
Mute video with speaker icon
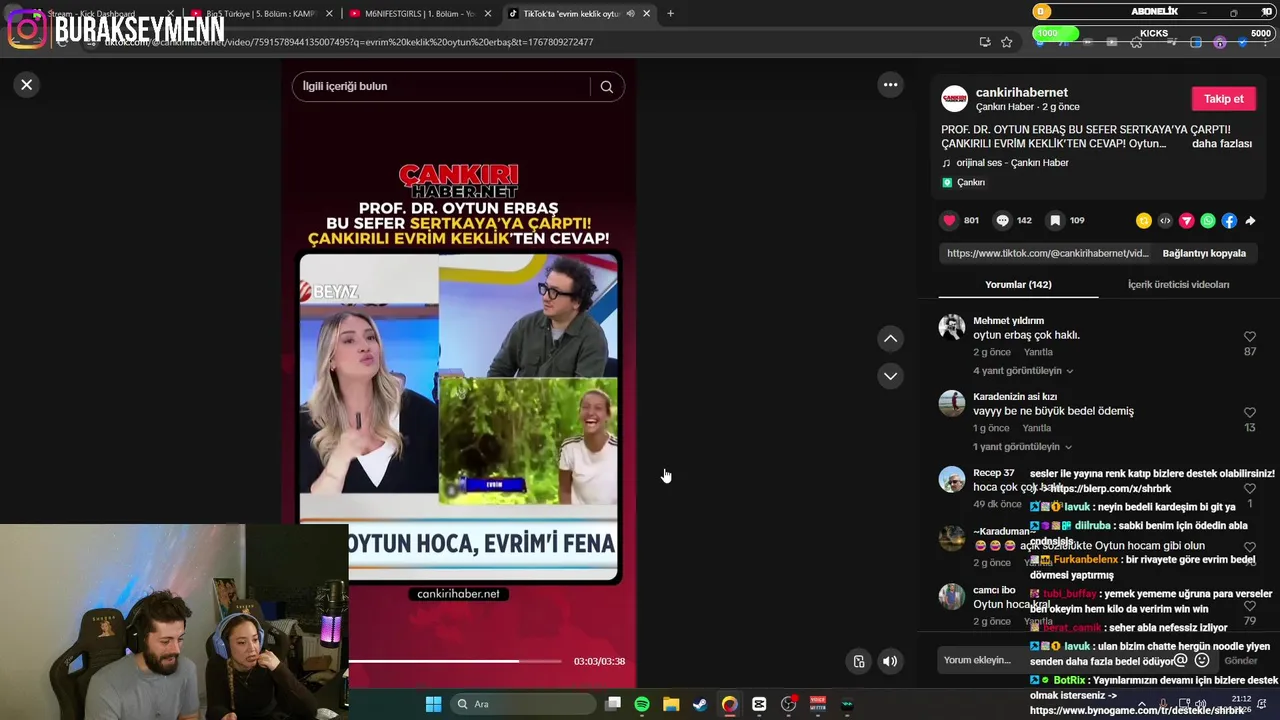(x=889, y=661)
